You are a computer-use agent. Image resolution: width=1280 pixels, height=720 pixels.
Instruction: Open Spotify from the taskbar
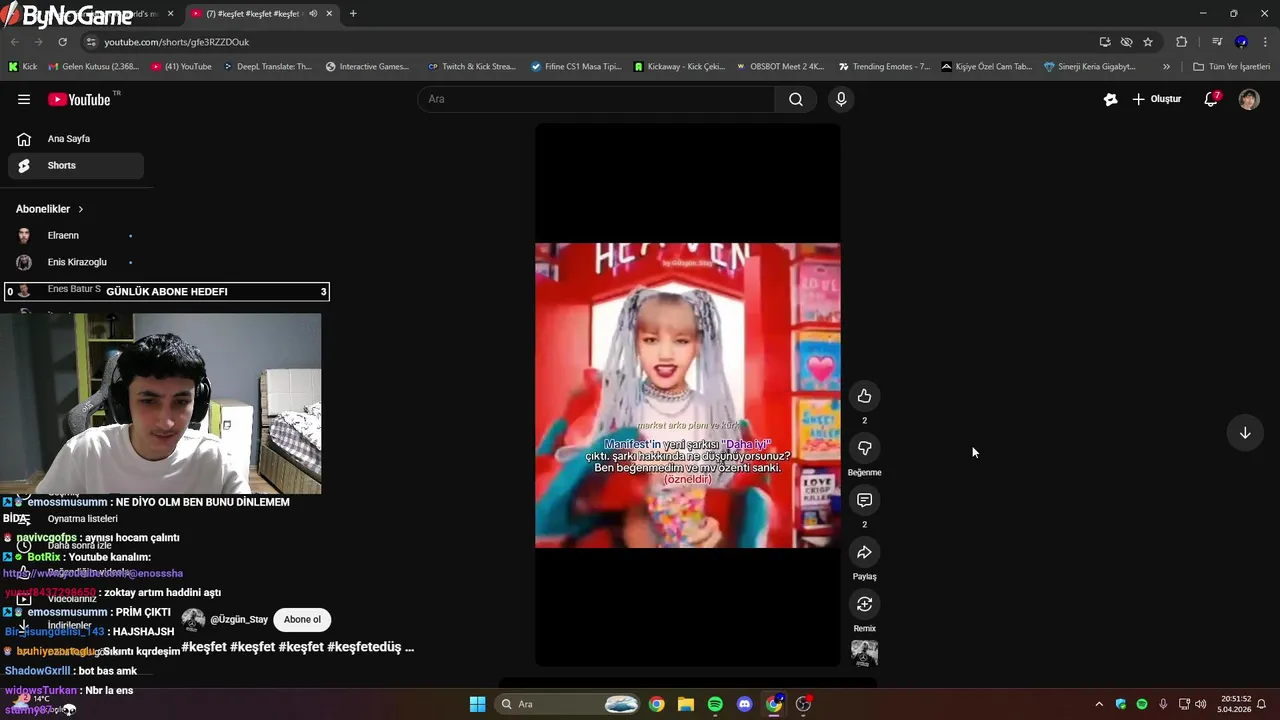pyautogui.click(x=715, y=704)
